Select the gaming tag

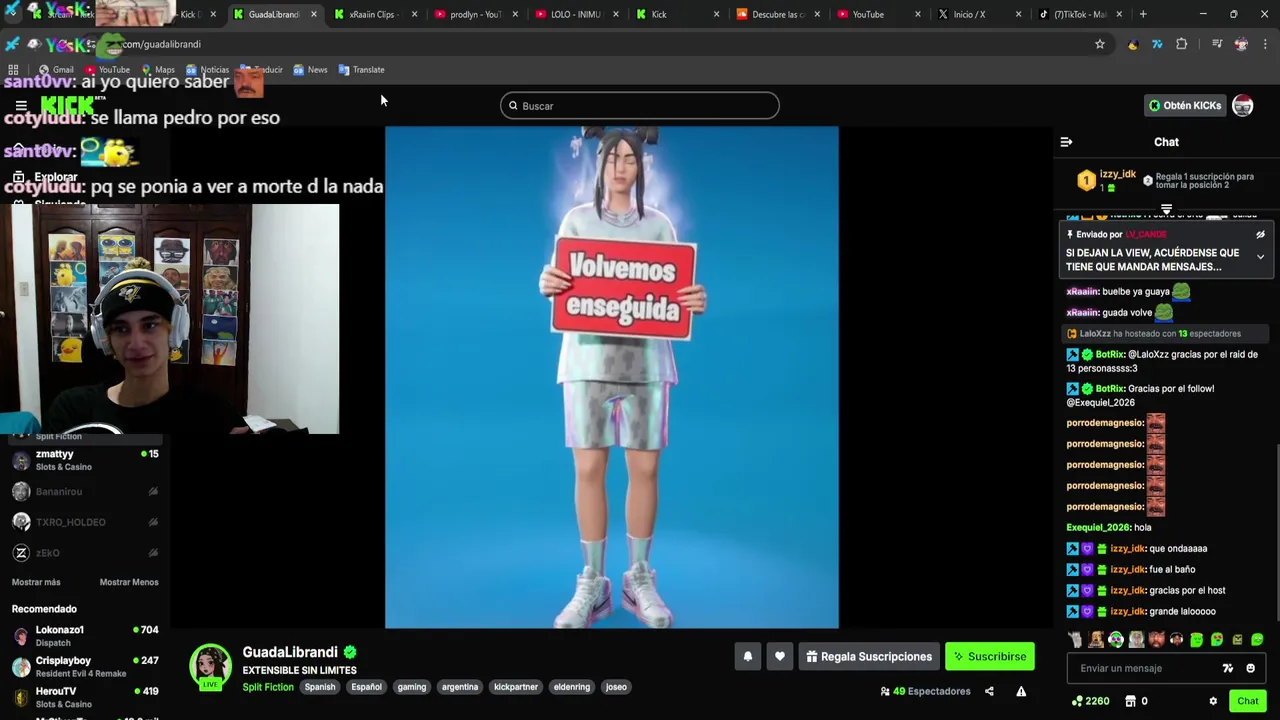click(x=412, y=687)
